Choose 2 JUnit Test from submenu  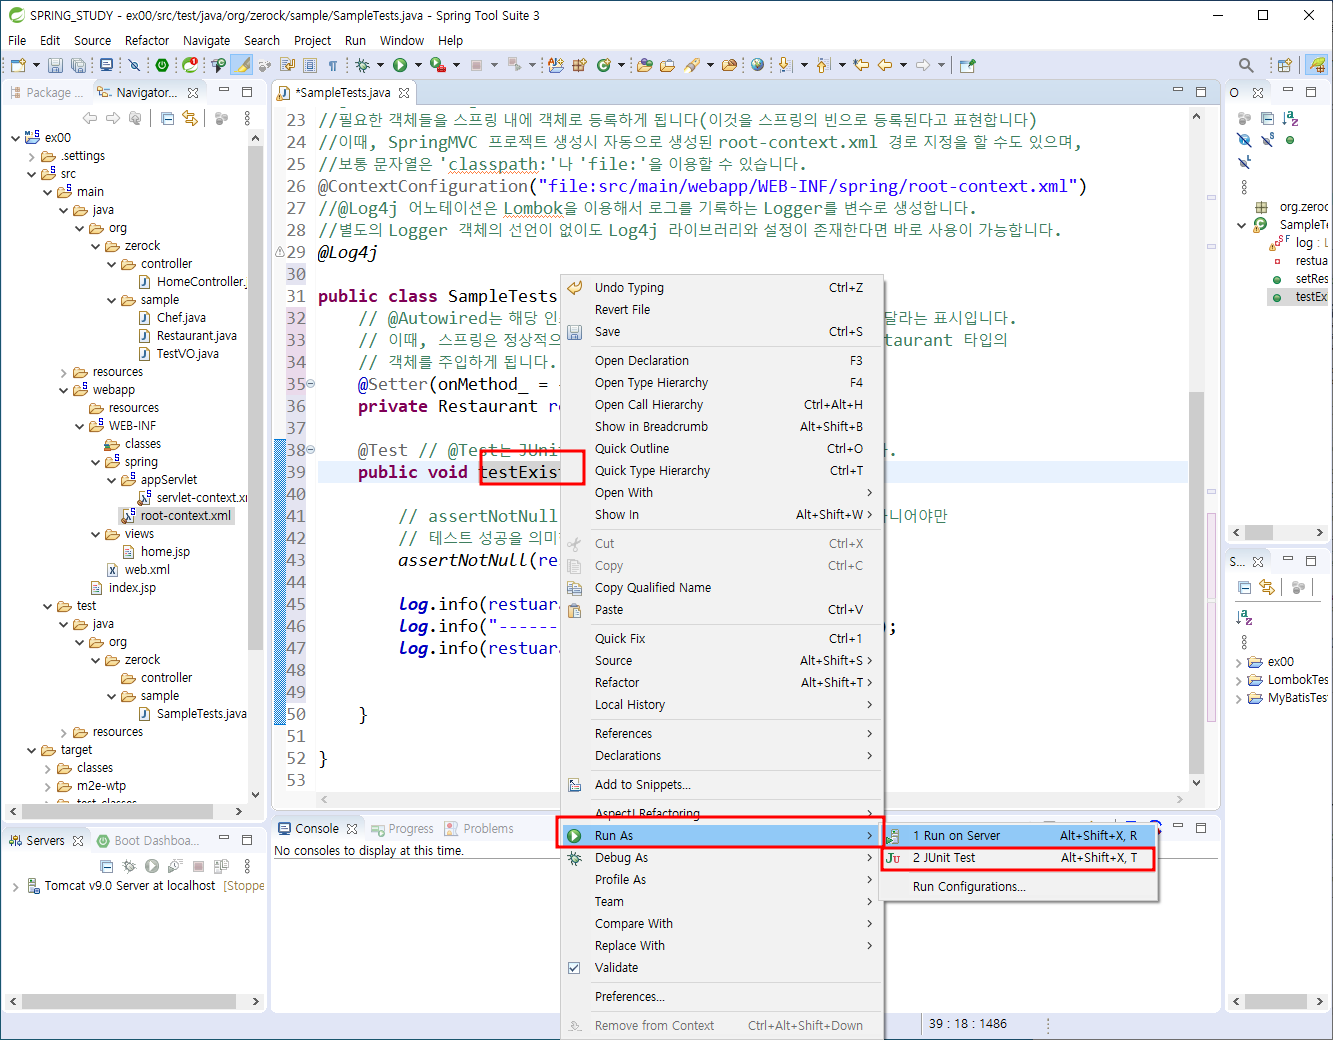coord(1018,858)
